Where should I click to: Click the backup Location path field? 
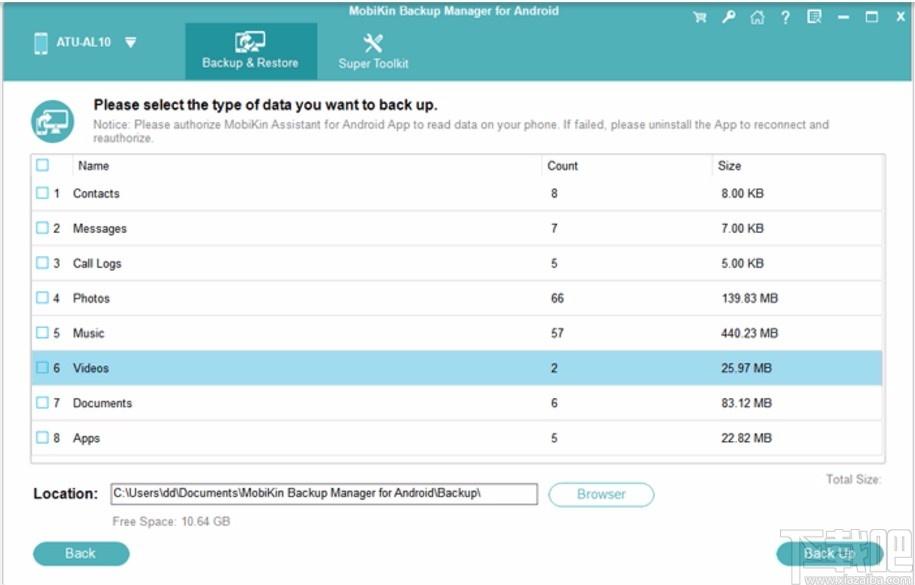[x=324, y=493]
